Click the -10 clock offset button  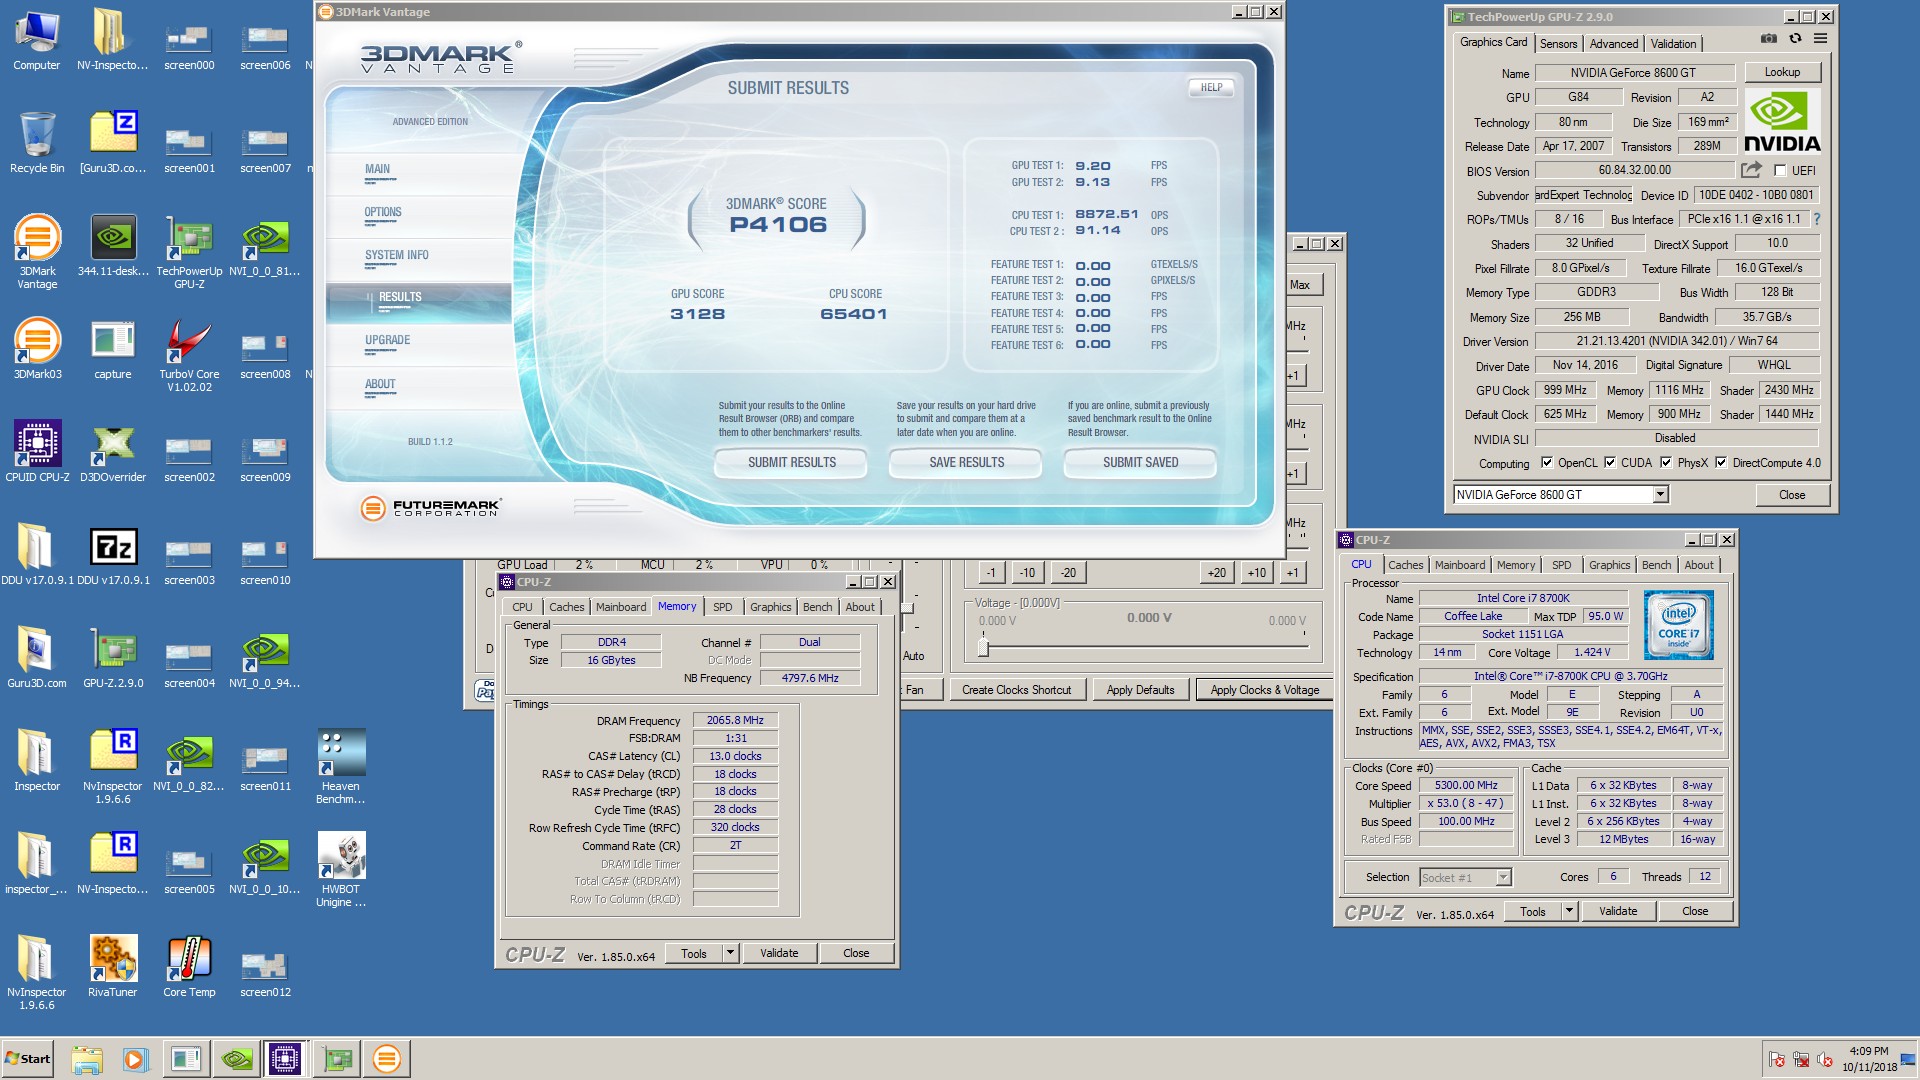[x=1027, y=572]
